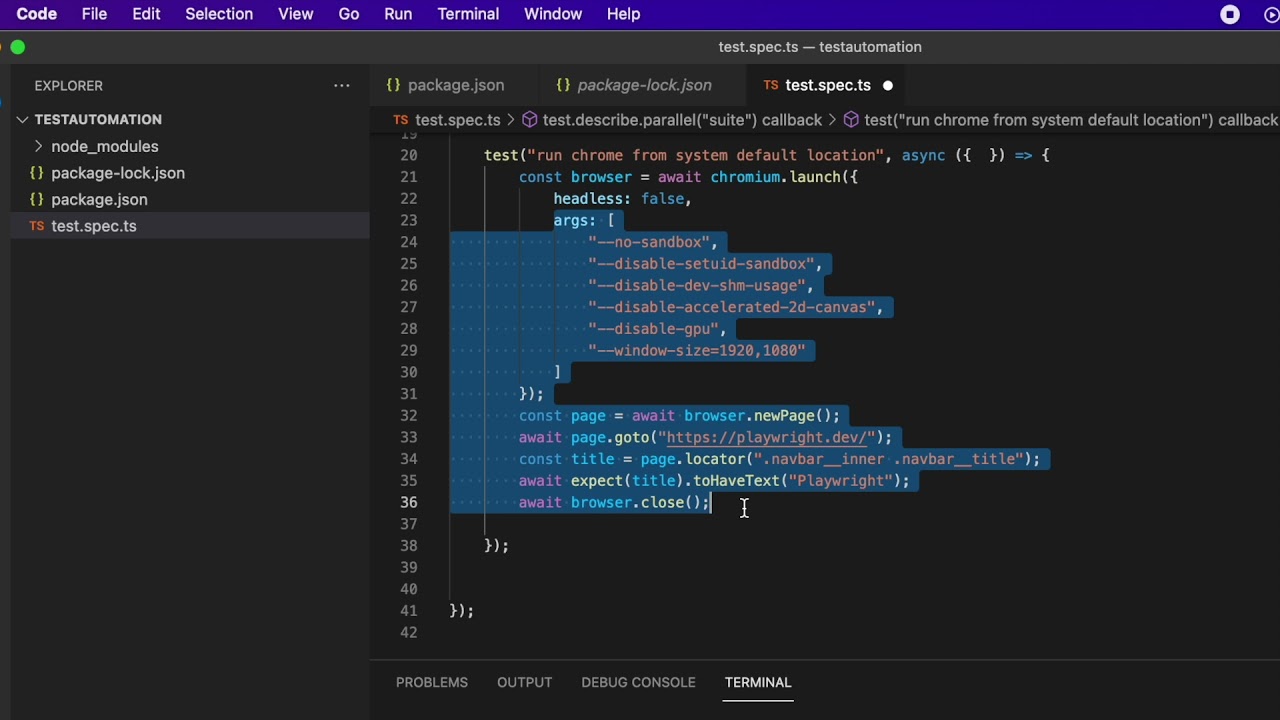Viewport: 1280px width, 720px height.
Task: Click the braces icon on the package.json tab
Action: pyautogui.click(x=394, y=86)
